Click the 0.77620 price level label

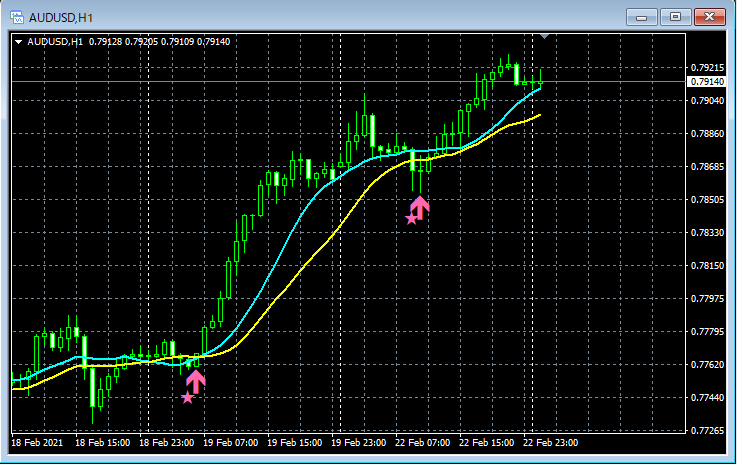tap(707, 365)
